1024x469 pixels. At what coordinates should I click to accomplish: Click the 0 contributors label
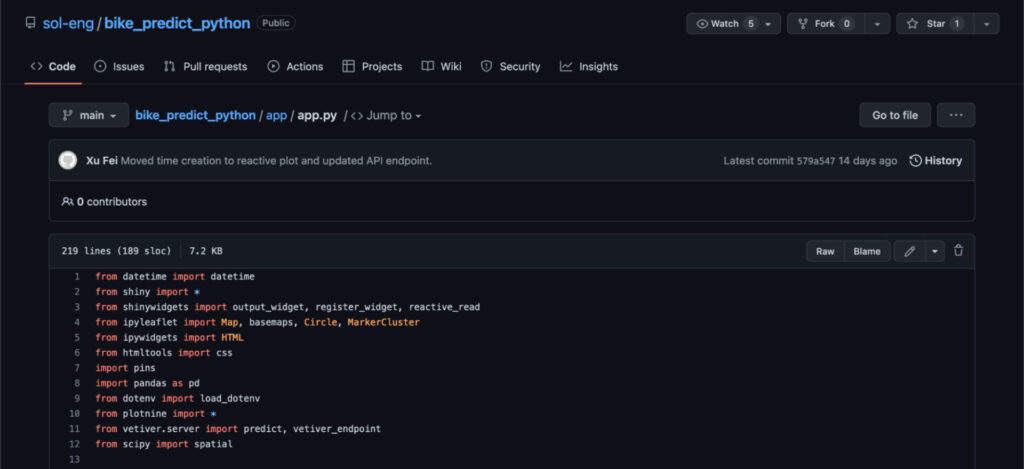coord(104,202)
